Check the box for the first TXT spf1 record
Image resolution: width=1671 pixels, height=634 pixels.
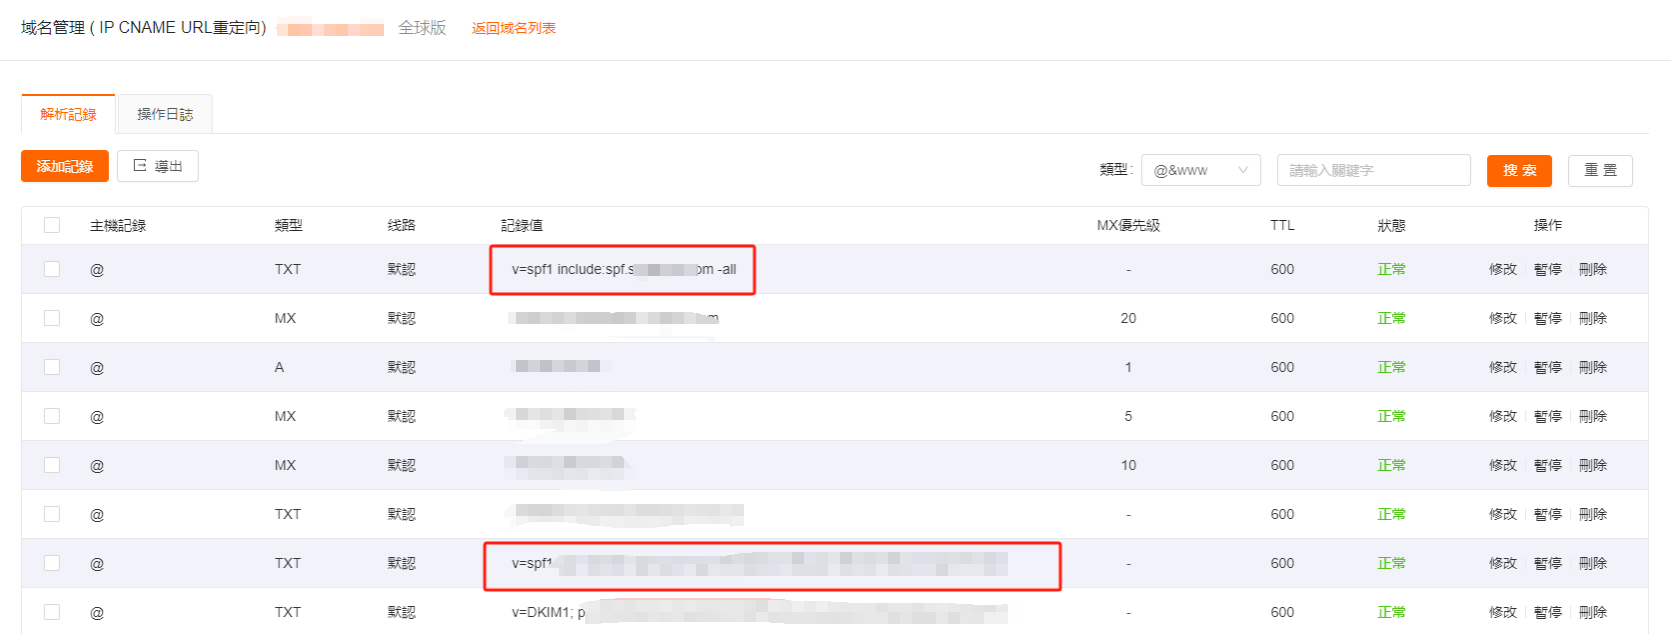coord(52,269)
